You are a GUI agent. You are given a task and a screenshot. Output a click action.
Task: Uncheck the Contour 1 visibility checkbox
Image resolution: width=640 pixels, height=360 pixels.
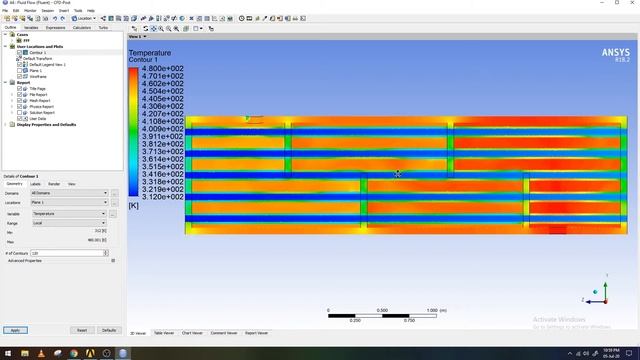[19, 53]
